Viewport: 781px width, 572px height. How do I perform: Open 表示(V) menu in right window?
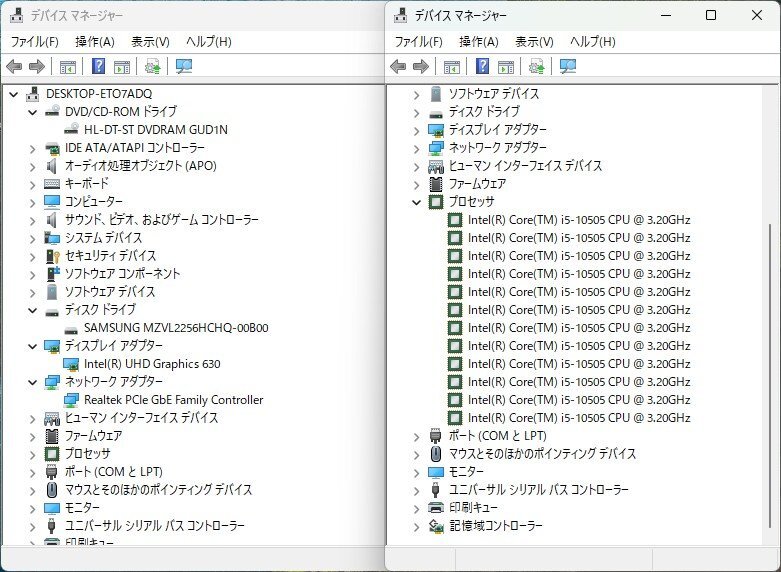tap(534, 42)
